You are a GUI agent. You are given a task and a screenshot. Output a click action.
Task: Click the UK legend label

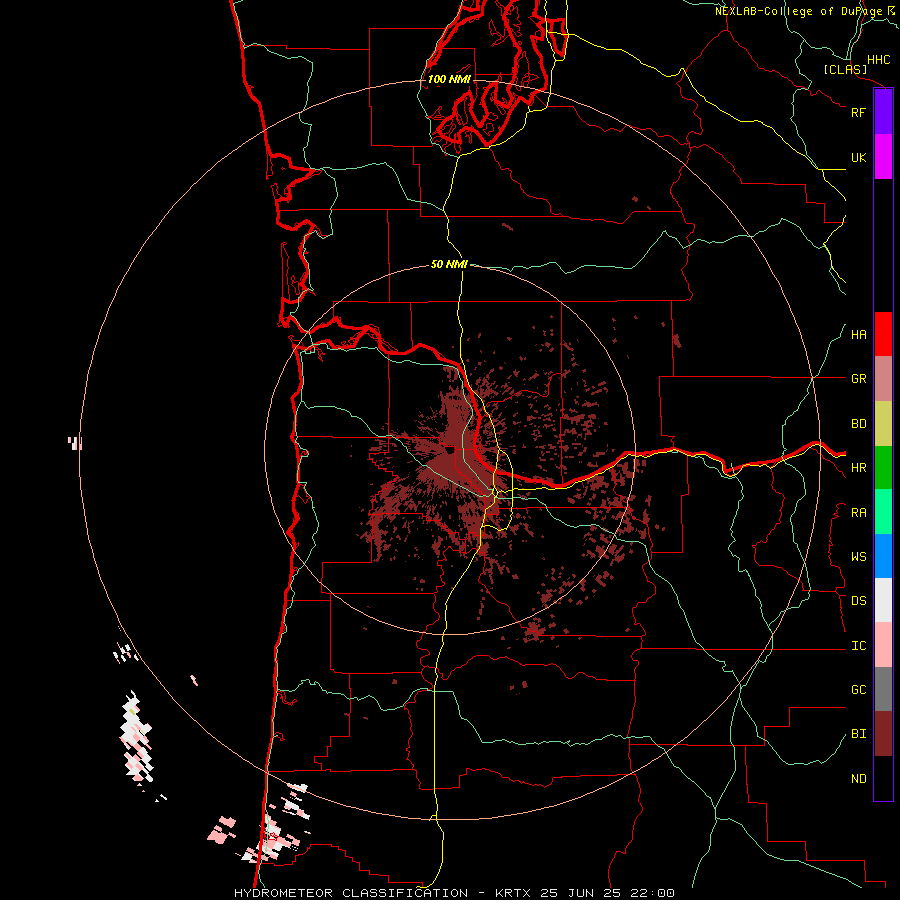pyautogui.click(x=858, y=157)
